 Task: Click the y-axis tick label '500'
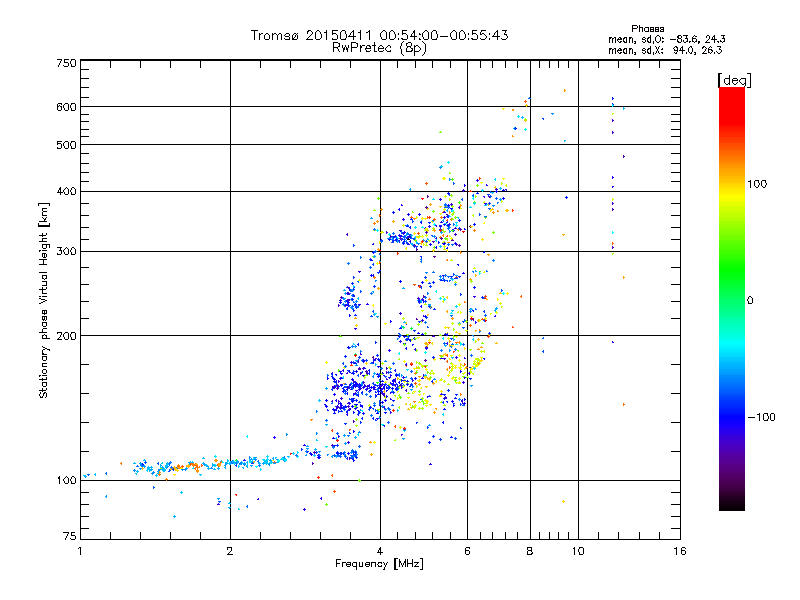pos(66,145)
